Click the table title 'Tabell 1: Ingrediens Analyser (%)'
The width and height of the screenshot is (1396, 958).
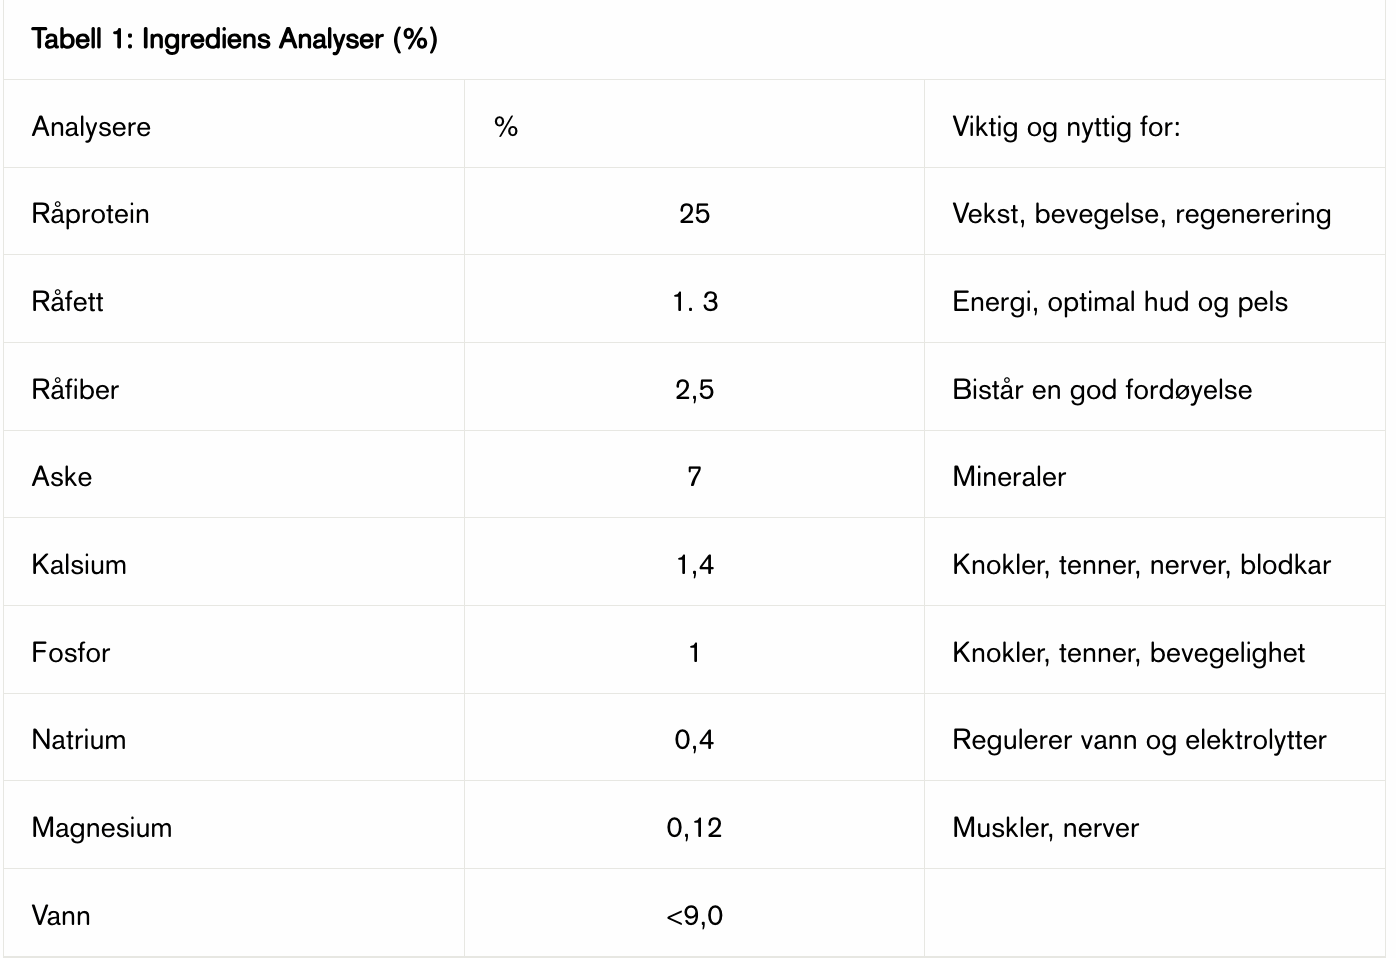click(235, 39)
